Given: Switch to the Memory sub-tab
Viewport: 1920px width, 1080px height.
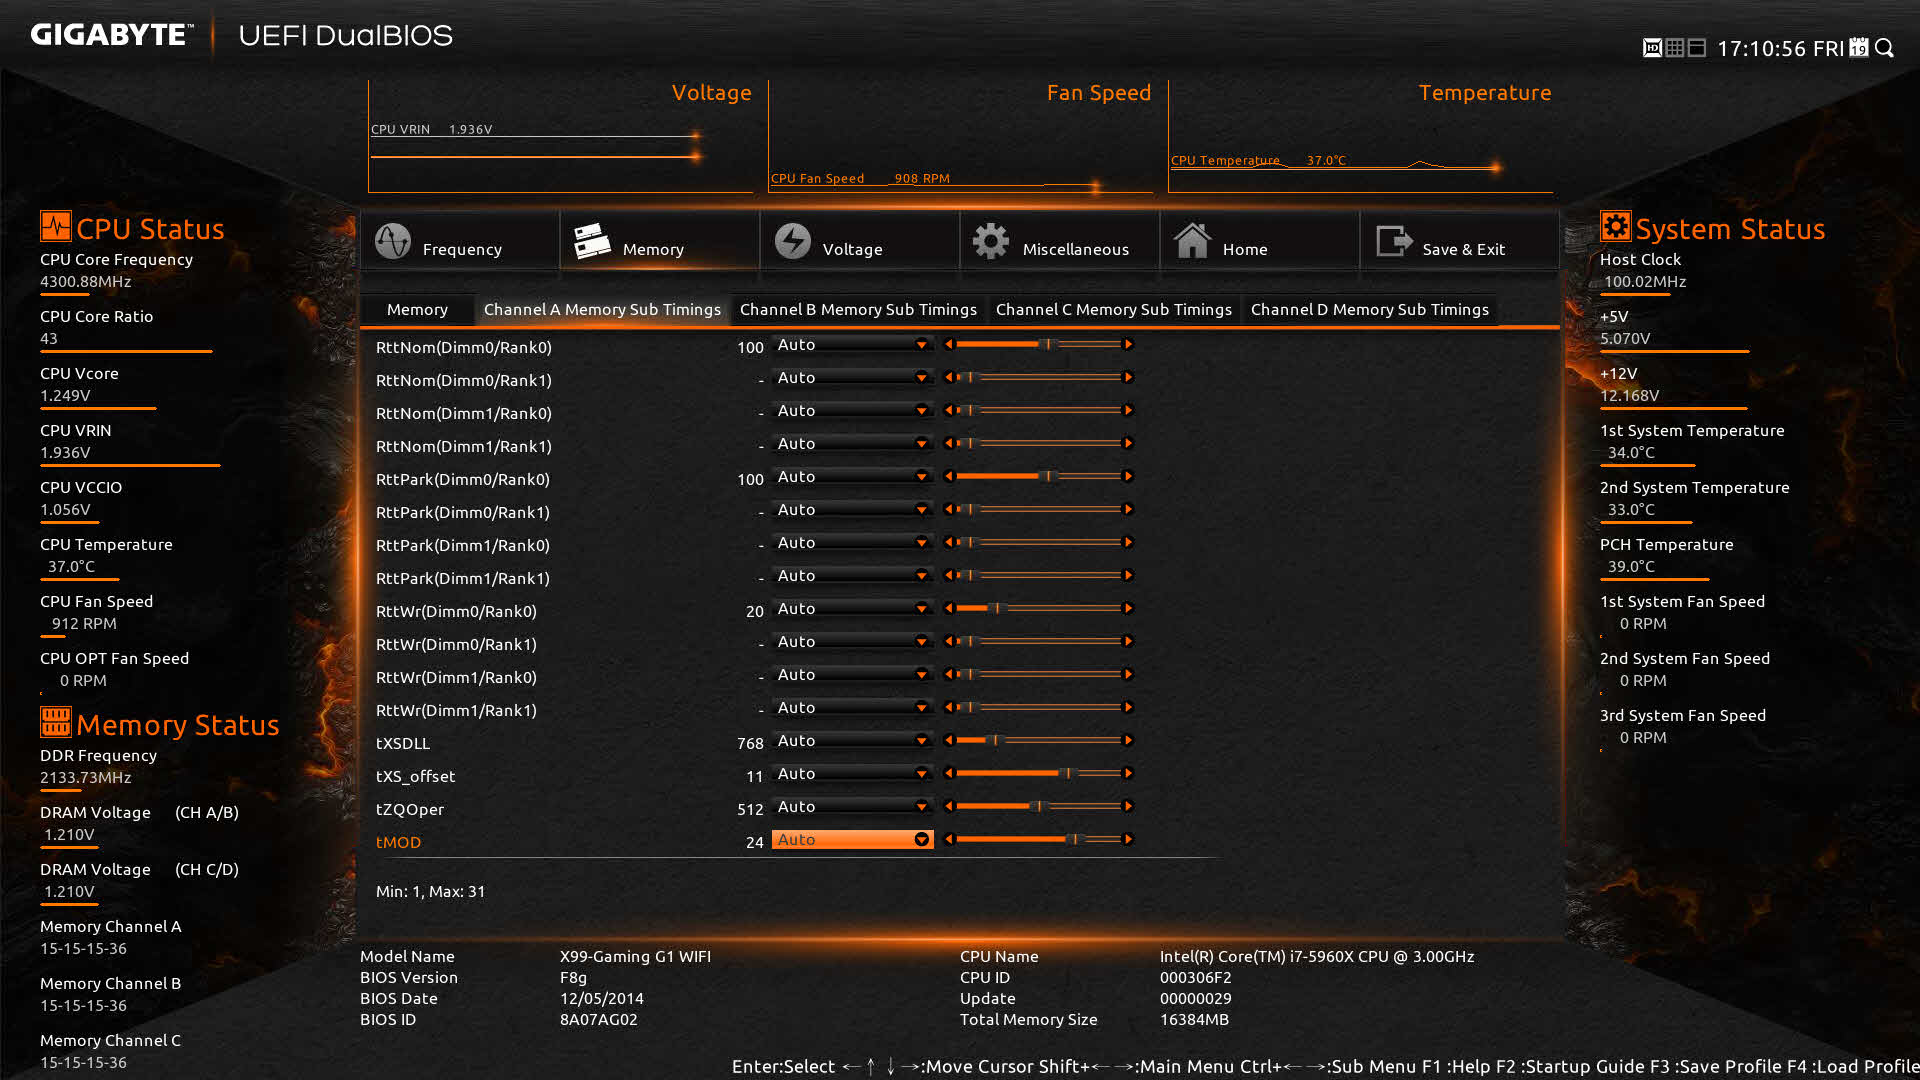Looking at the screenshot, I should point(417,310).
